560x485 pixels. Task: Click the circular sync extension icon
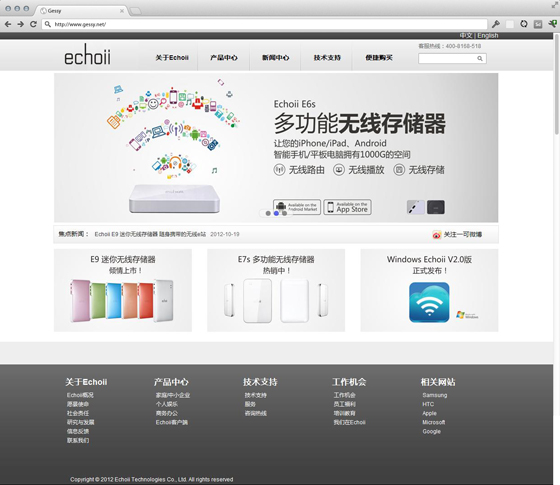[x=524, y=24]
